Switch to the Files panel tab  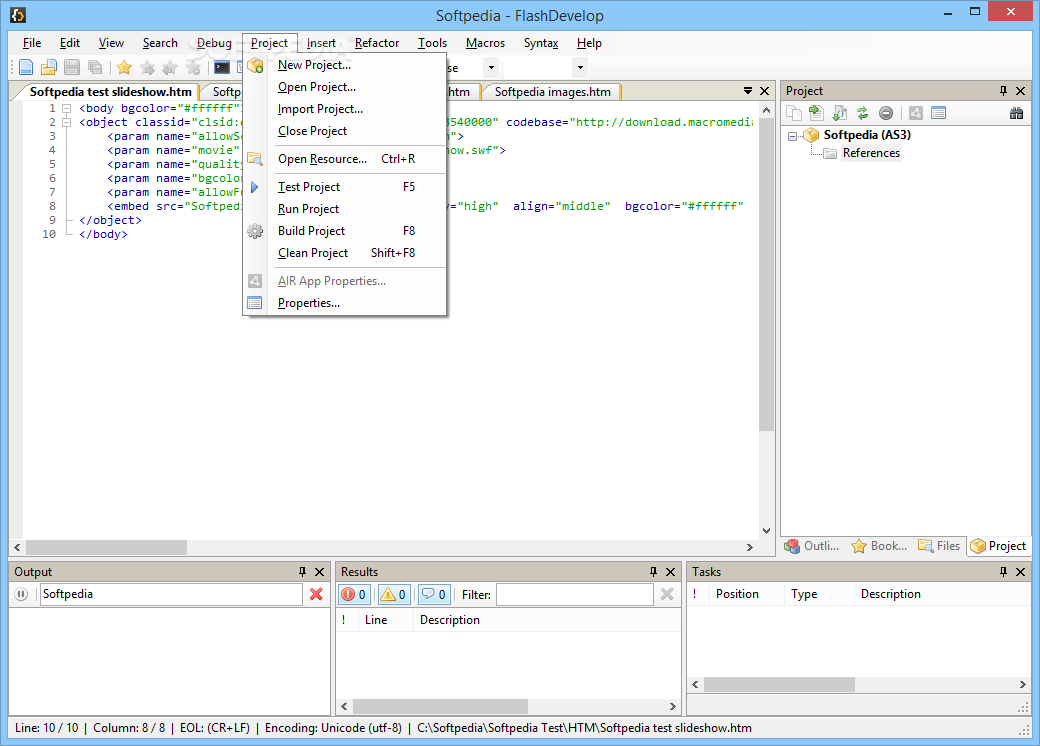pos(939,546)
